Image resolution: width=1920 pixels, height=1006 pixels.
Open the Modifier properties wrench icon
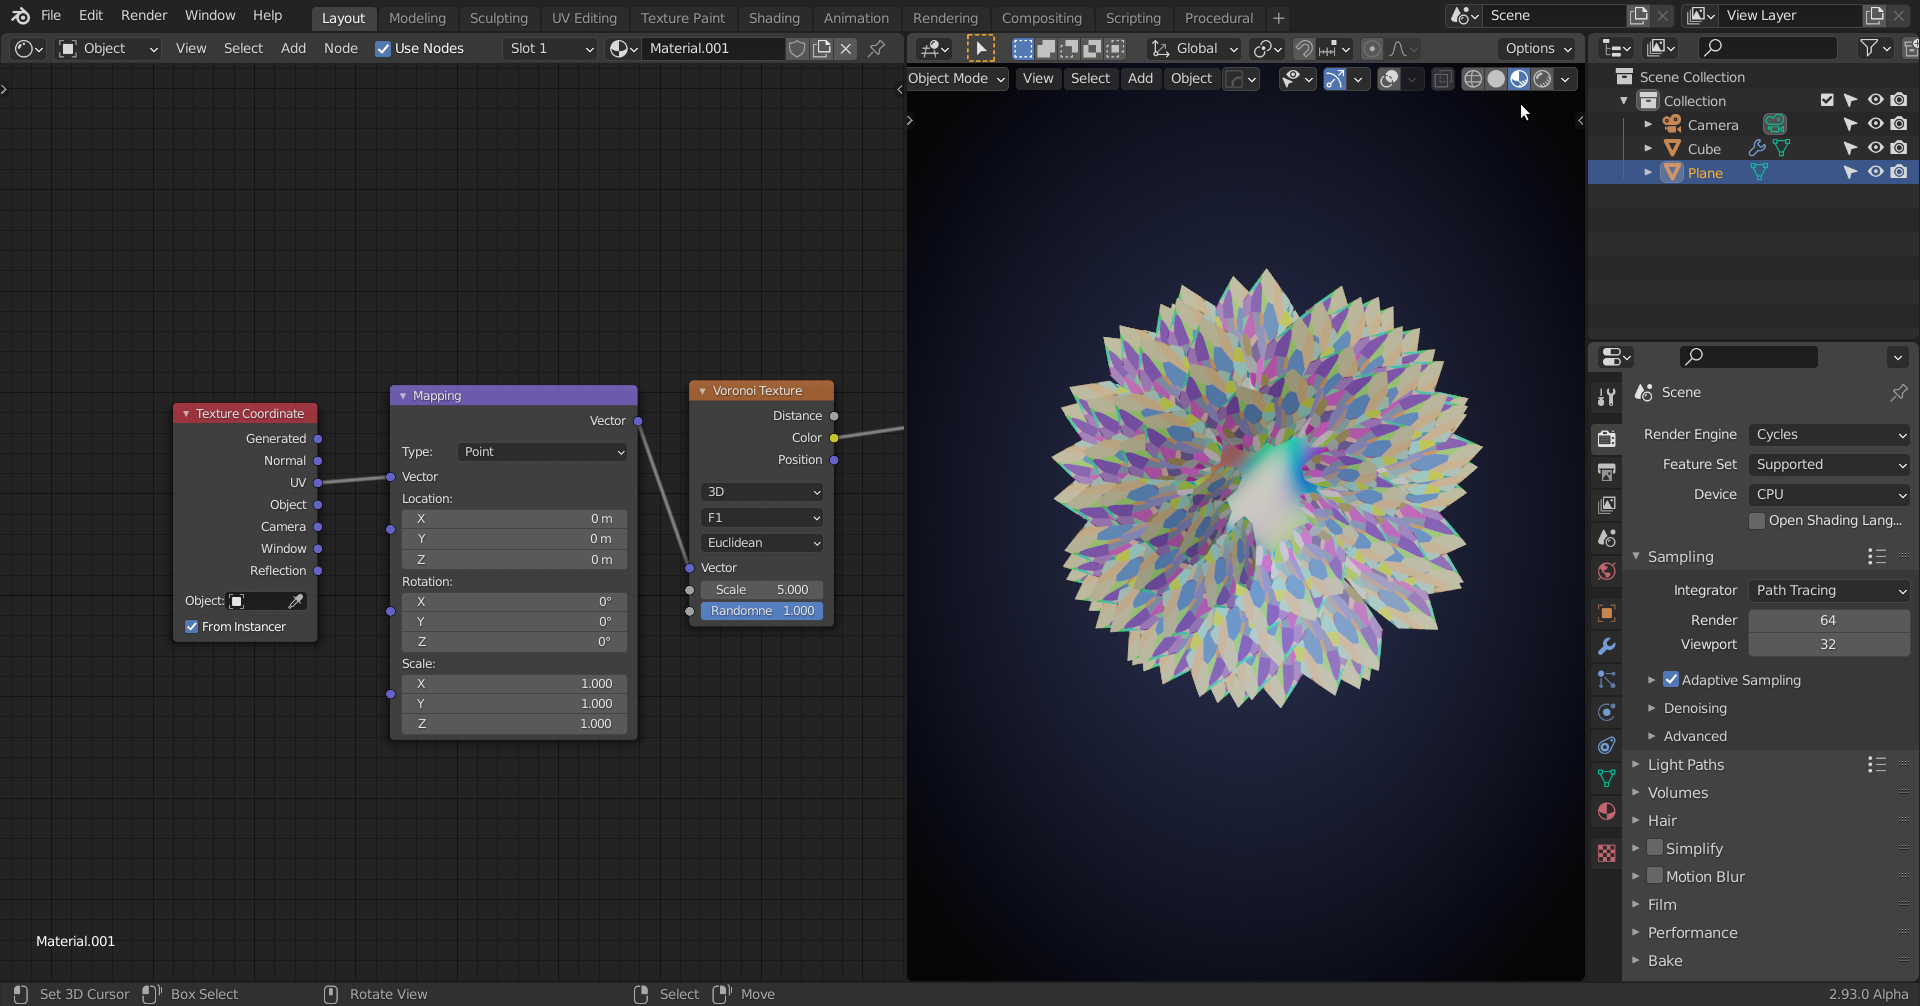point(1607,646)
